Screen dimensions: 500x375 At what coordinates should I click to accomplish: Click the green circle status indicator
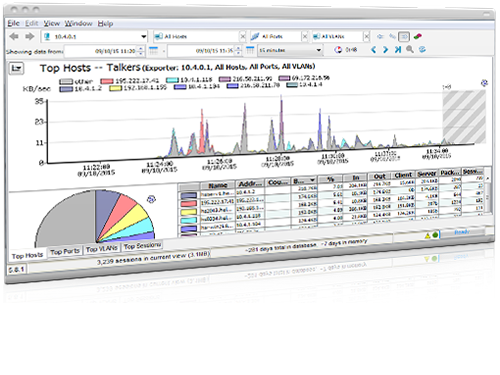click(435, 235)
